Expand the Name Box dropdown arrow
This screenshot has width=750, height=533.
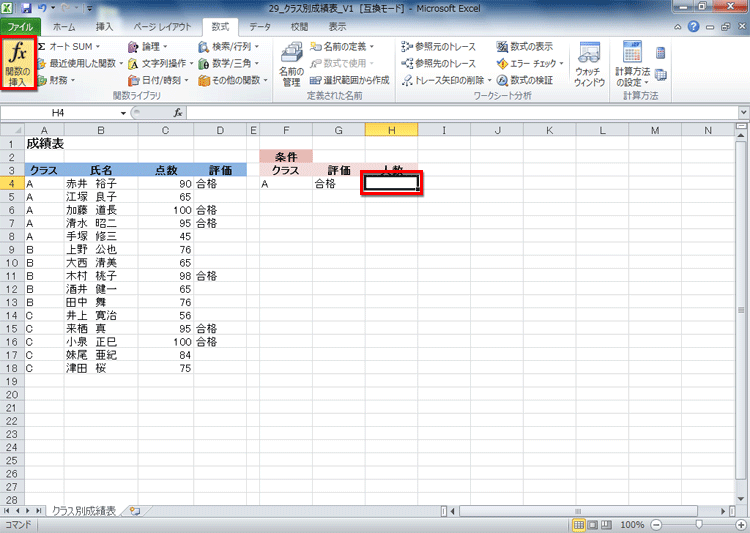tap(123, 113)
